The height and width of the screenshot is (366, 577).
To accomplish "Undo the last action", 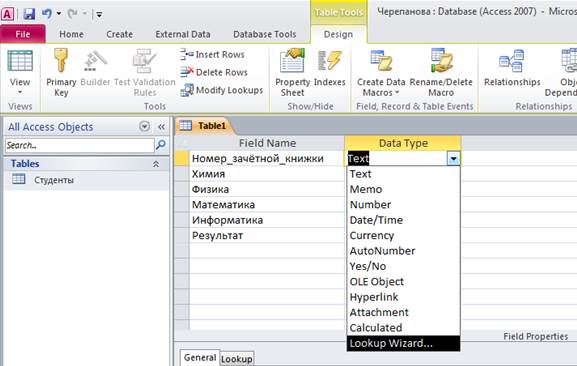I will coord(46,14).
